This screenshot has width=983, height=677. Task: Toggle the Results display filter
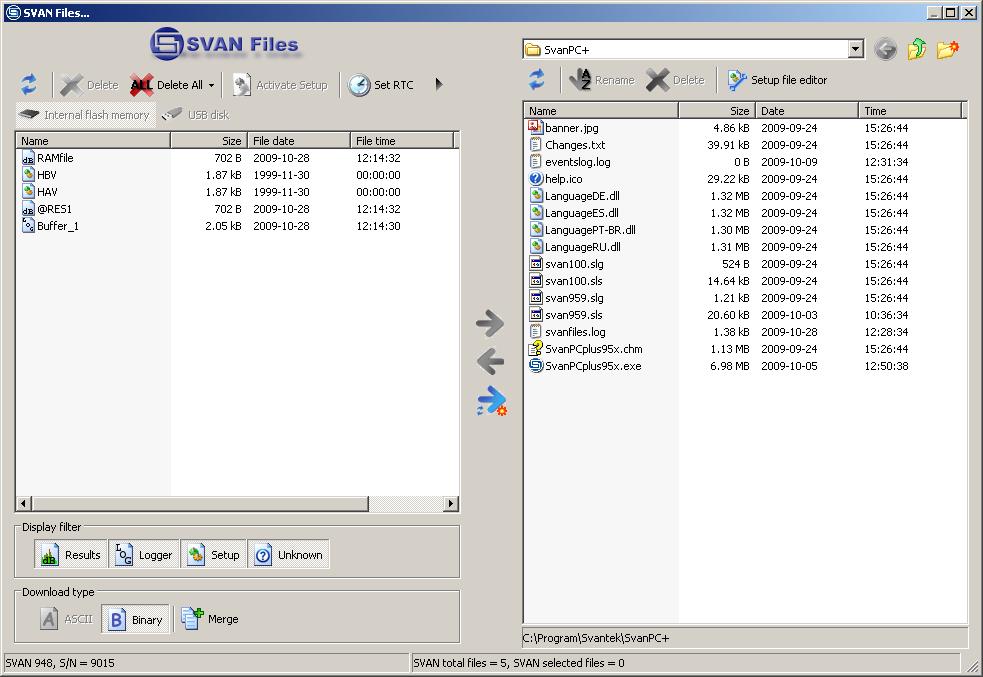(71, 555)
